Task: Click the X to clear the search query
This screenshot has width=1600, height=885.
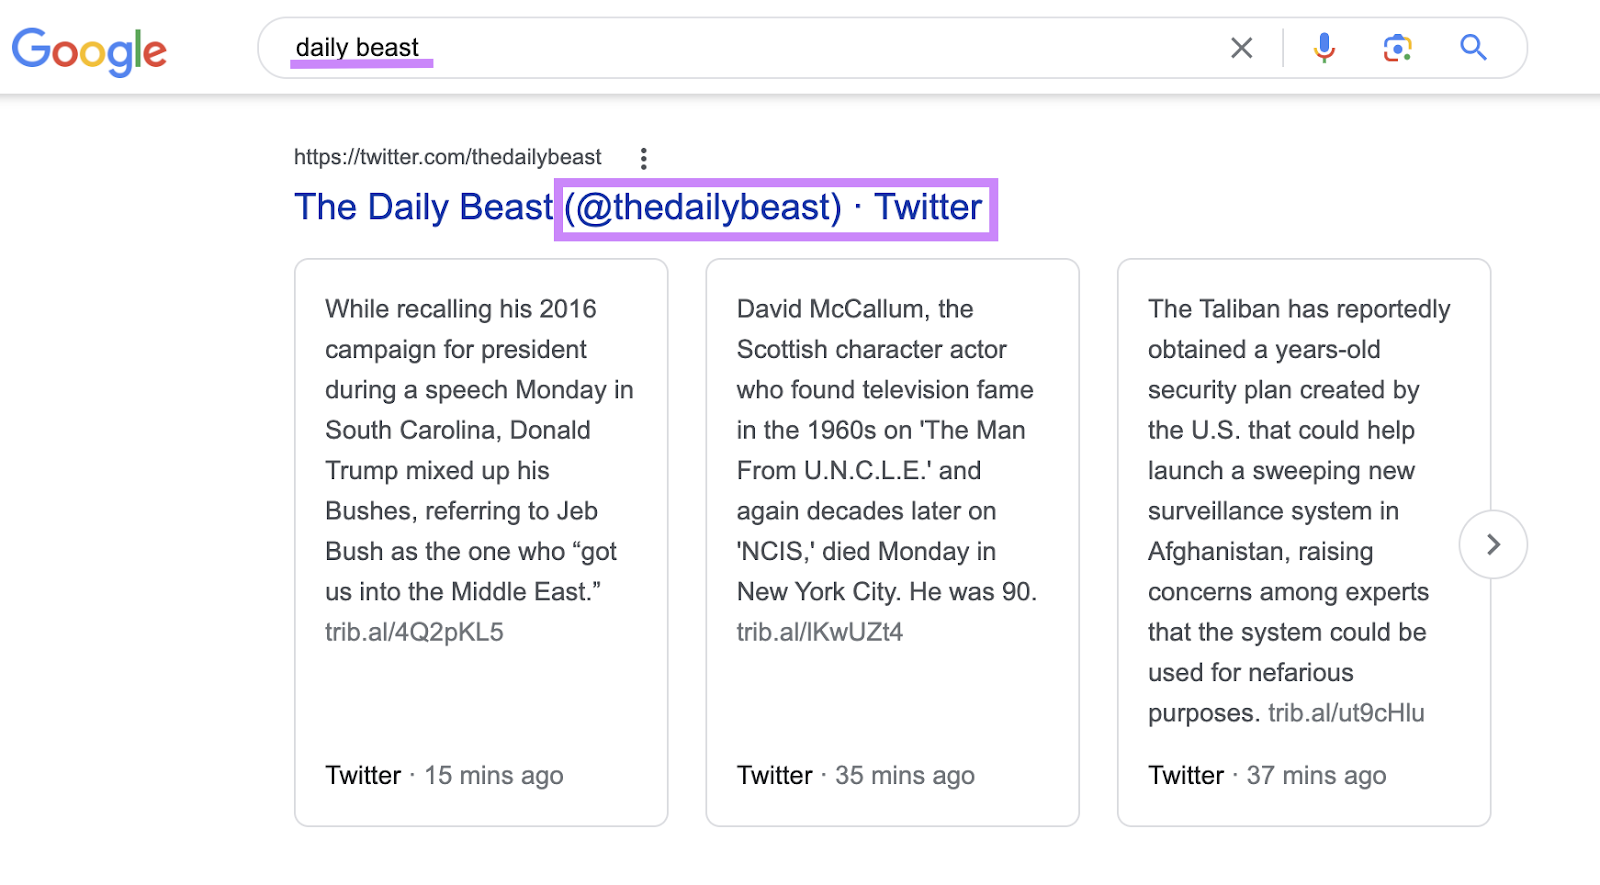Action: click(x=1242, y=47)
